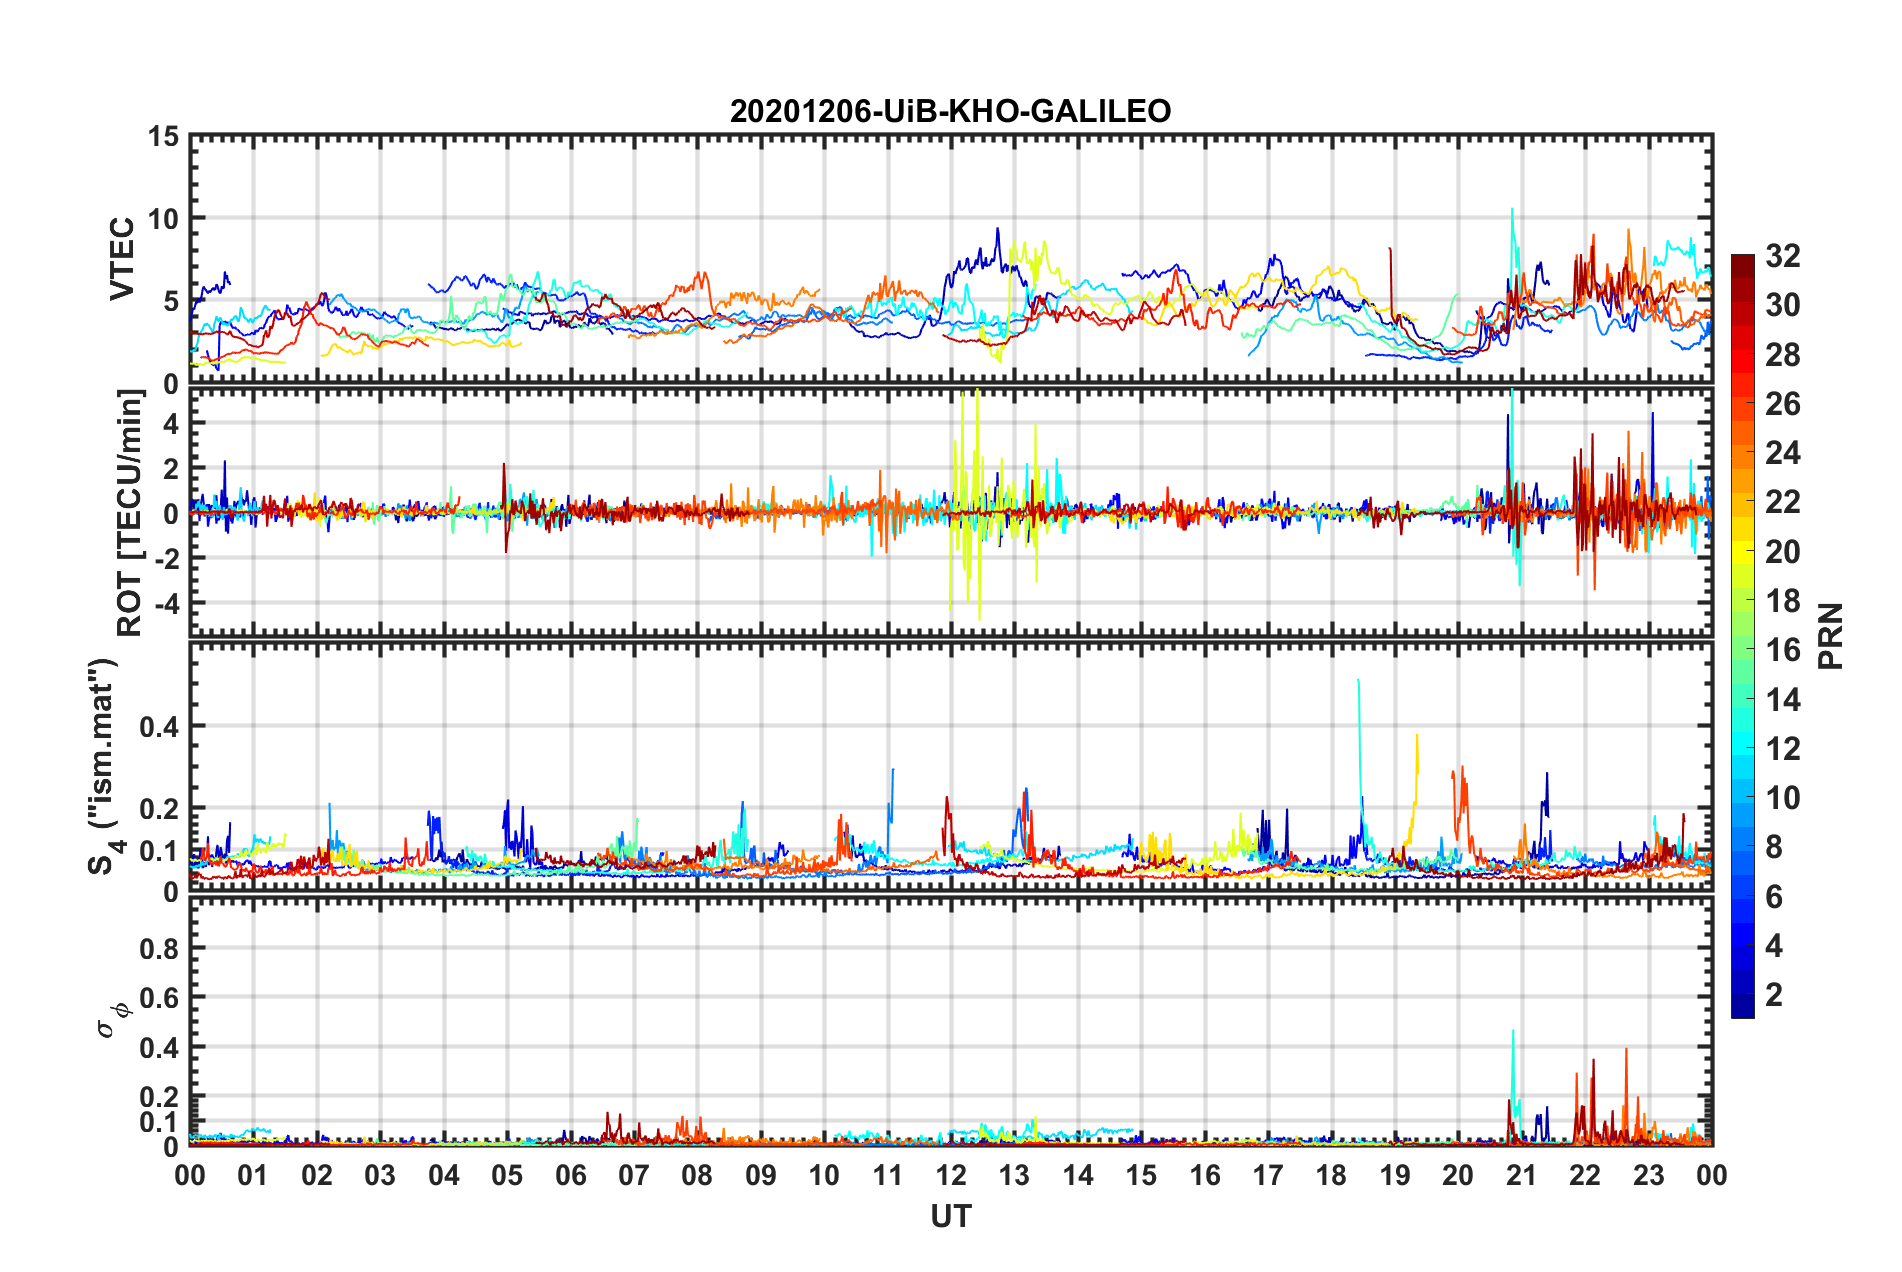Click ROT tick label 4
Viewport: 1902px width, 1272px height.
(x=172, y=424)
